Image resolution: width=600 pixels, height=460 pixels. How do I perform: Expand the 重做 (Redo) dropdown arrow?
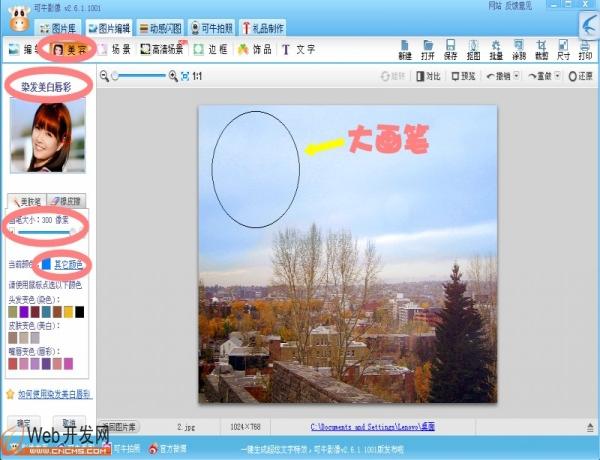click(557, 76)
